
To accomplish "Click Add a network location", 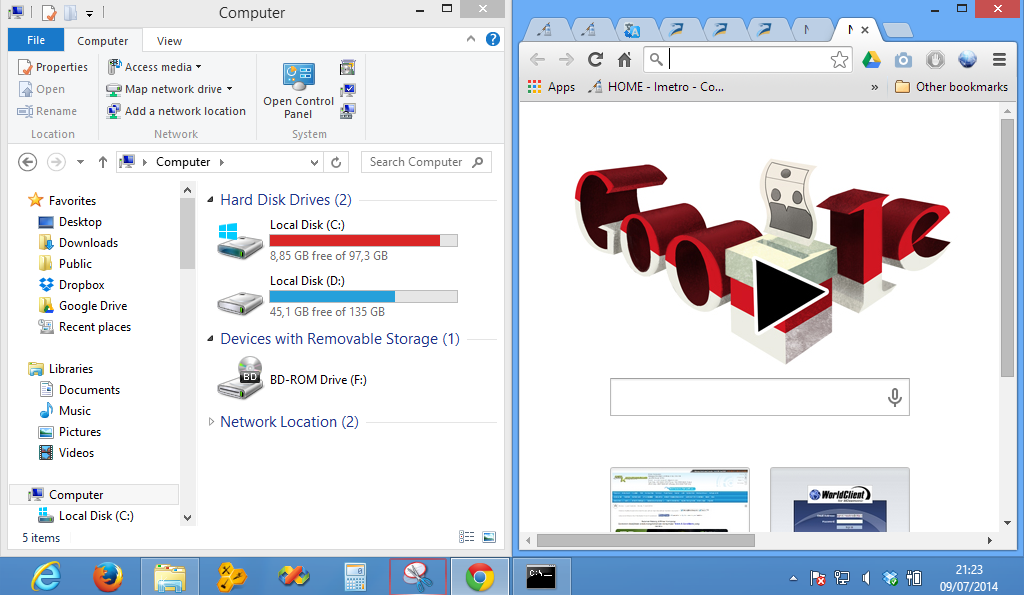I will [x=176, y=111].
